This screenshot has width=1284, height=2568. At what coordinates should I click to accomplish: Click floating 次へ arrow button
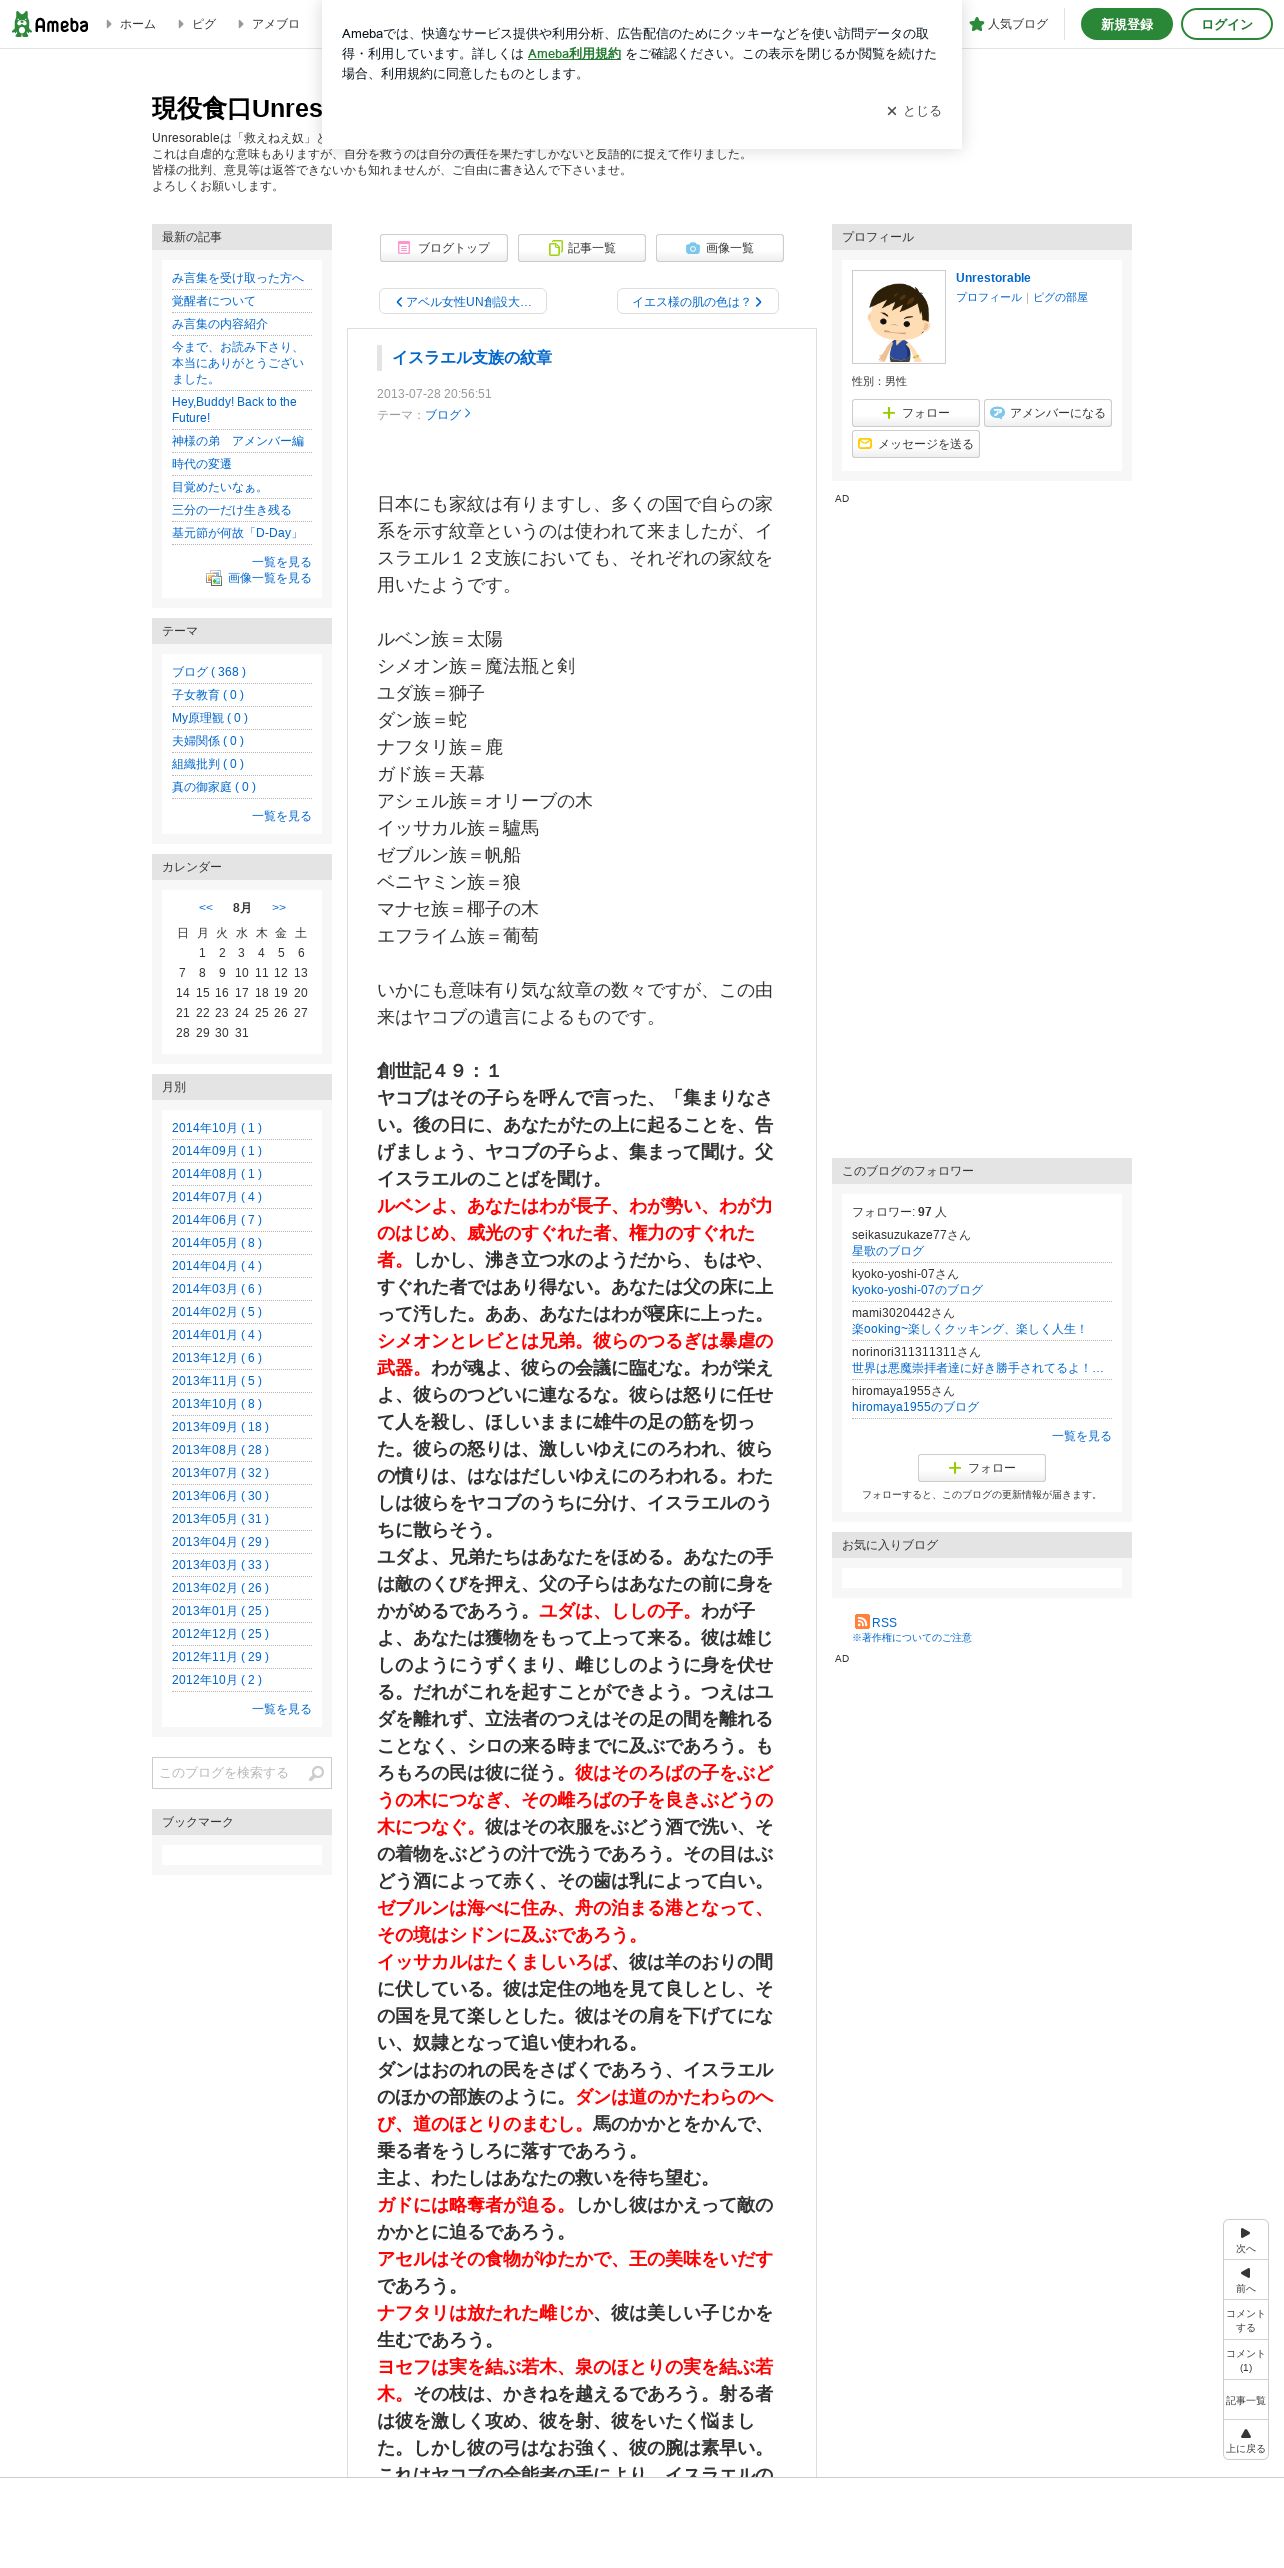[x=1246, y=2240]
